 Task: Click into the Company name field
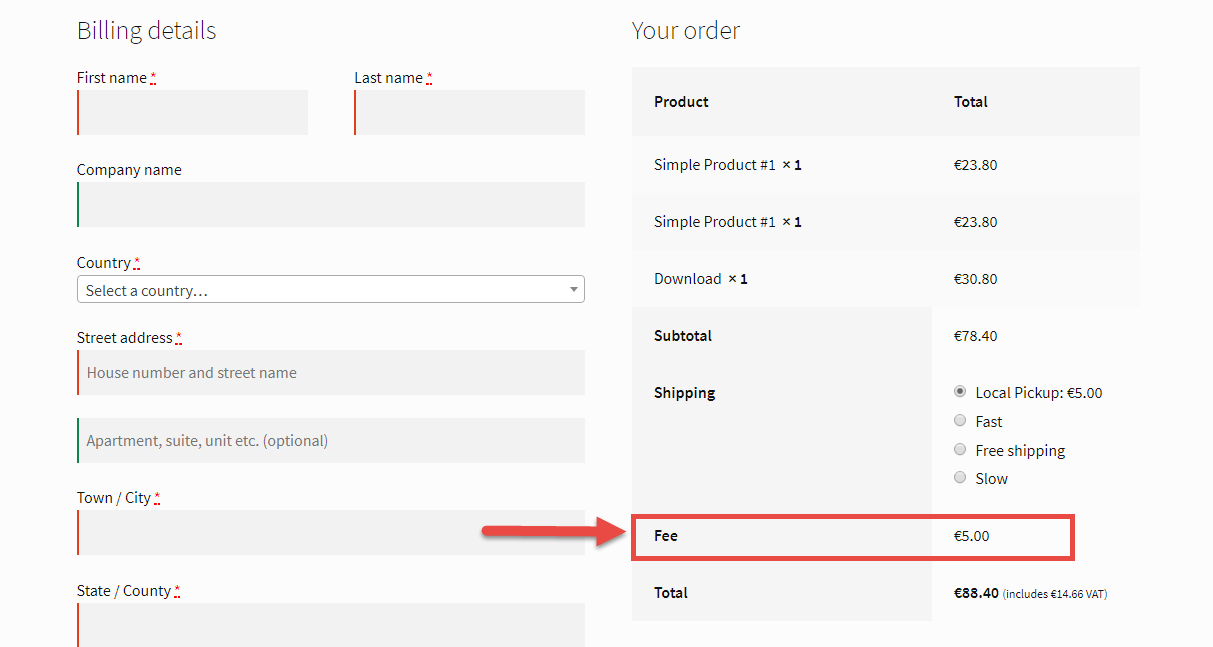tap(331, 205)
